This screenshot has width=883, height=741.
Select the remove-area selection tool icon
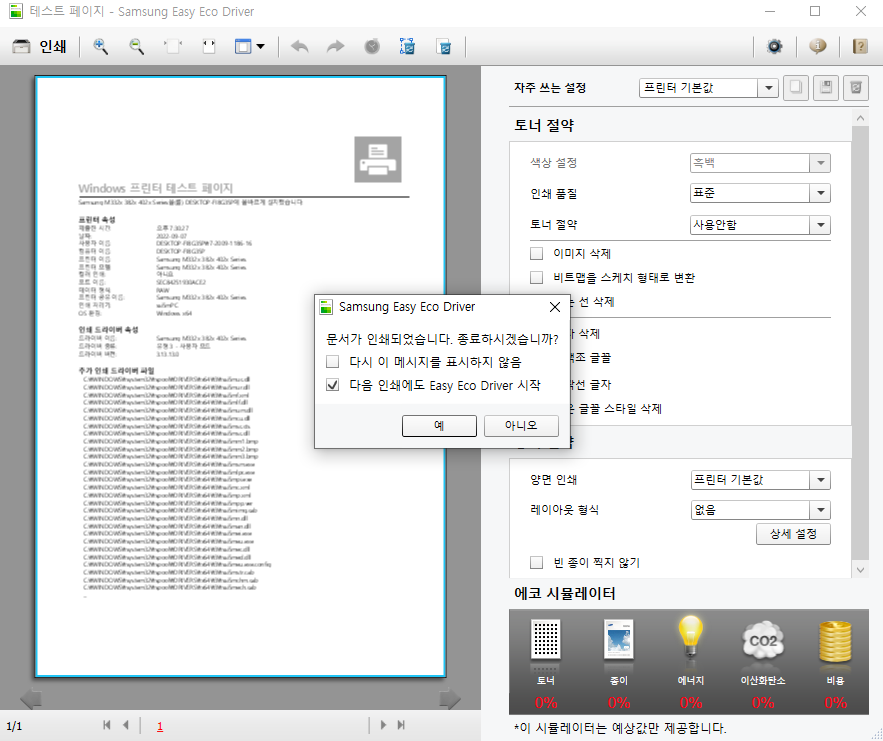[x=407, y=47]
